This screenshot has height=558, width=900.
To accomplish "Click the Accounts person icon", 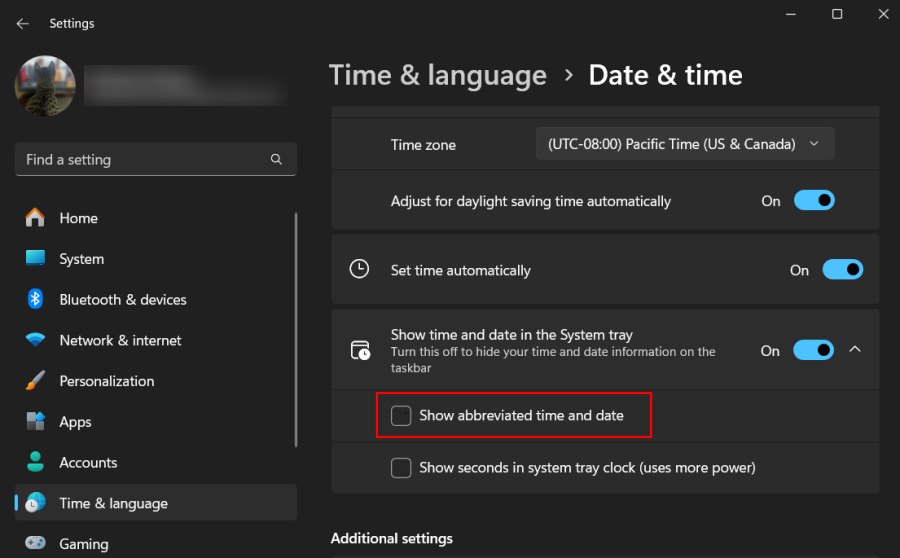I will (x=36, y=462).
